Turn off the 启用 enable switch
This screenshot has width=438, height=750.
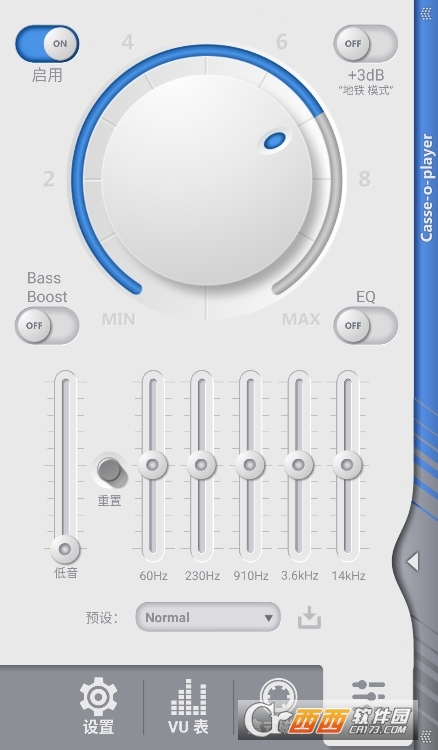47,44
